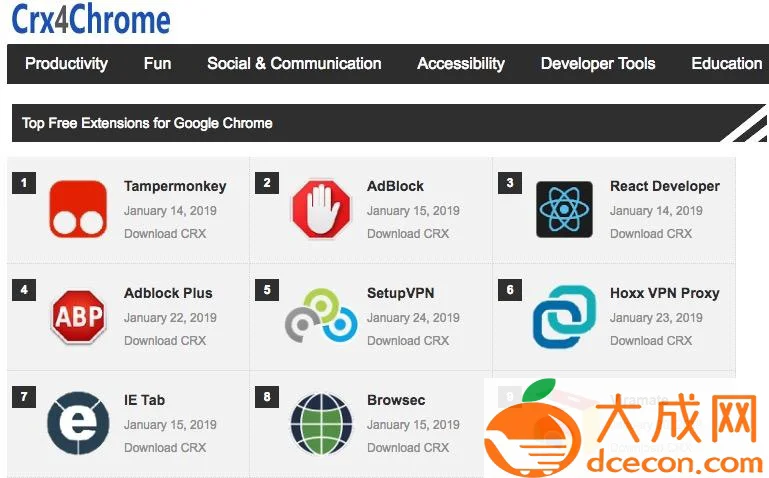The image size is (769, 478).
Task: Open the Tampermonkey title link
Action: coord(175,186)
